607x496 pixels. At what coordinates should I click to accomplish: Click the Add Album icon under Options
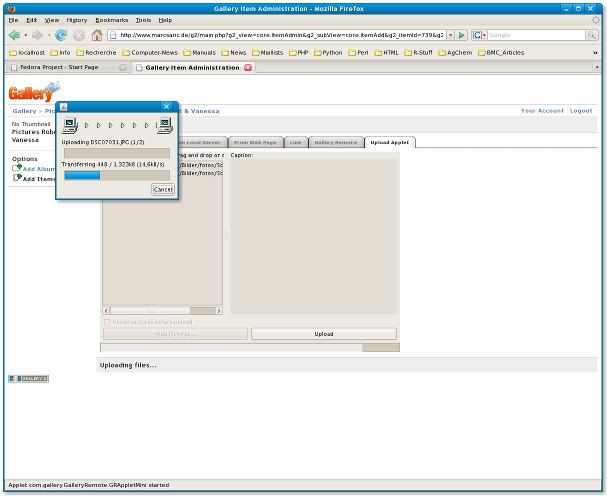(17, 169)
